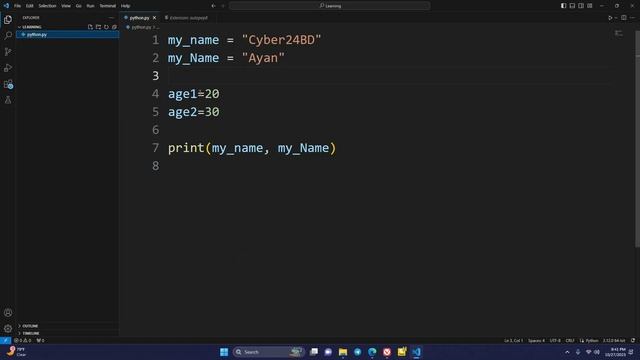Image resolution: width=640 pixels, height=360 pixels.
Task: Open the Windows Start menu
Action: (x=224, y=352)
